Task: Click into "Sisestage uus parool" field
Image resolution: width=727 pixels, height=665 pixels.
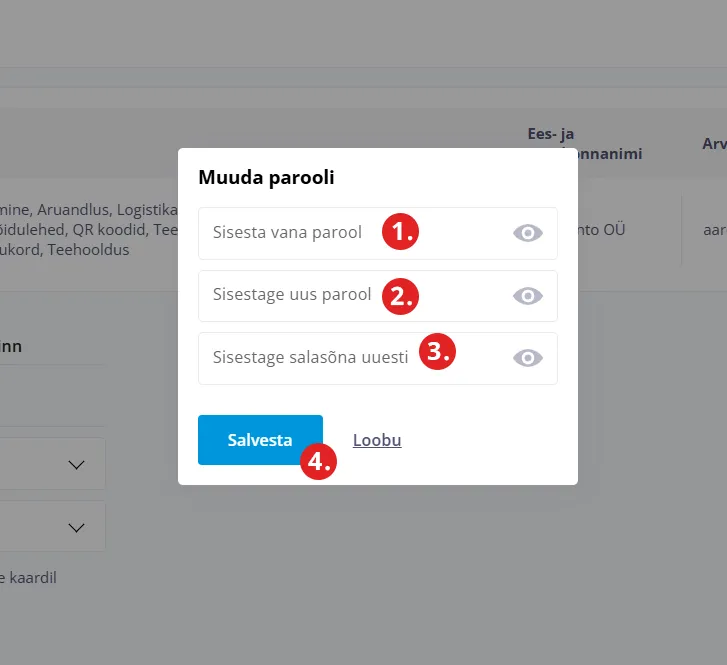Action: [x=290, y=295]
